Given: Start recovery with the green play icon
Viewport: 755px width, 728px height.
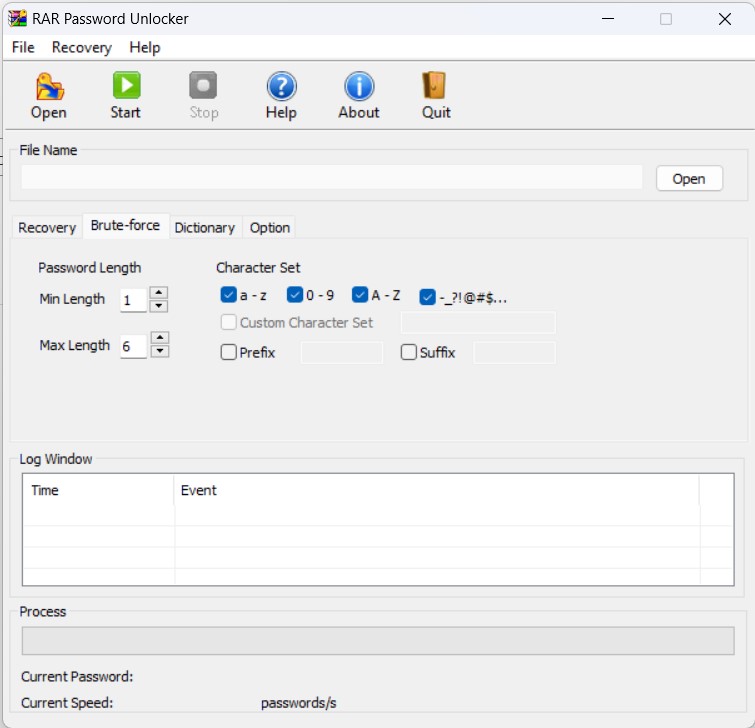Looking at the screenshot, I should [x=127, y=86].
